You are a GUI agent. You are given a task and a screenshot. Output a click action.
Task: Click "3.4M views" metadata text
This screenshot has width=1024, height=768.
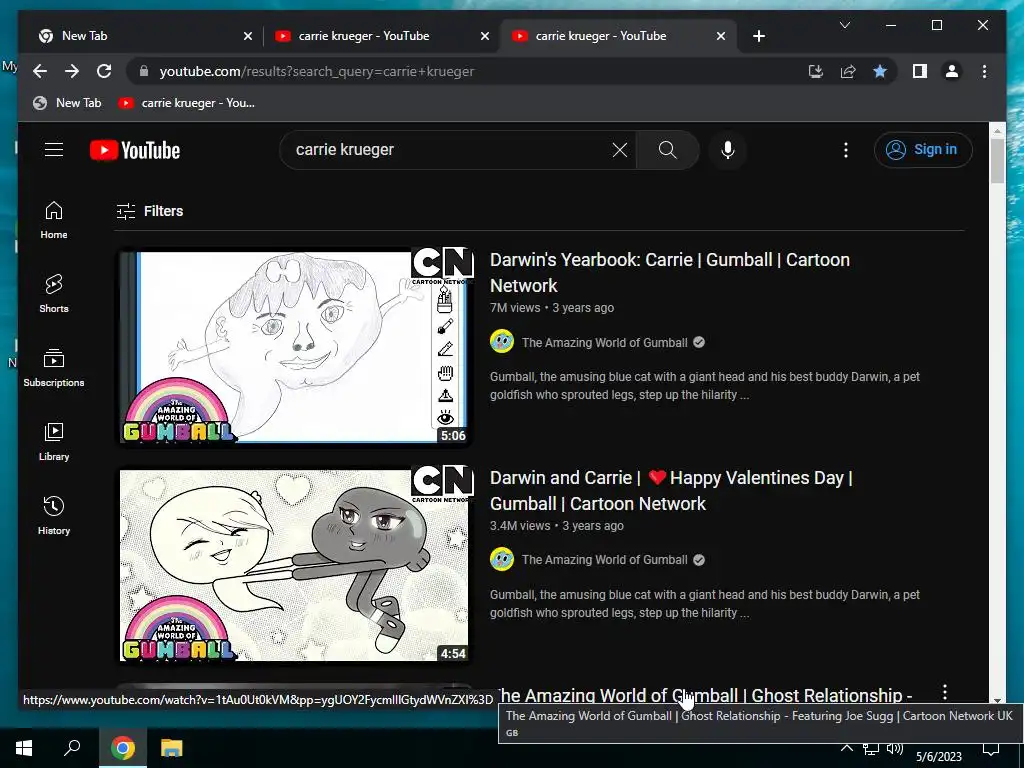[x=520, y=526]
